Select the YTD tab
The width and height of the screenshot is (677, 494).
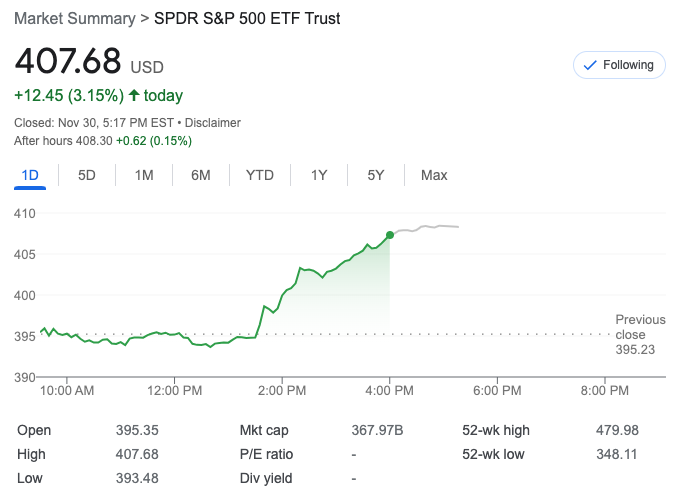pyautogui.click(x=260, y=175)
